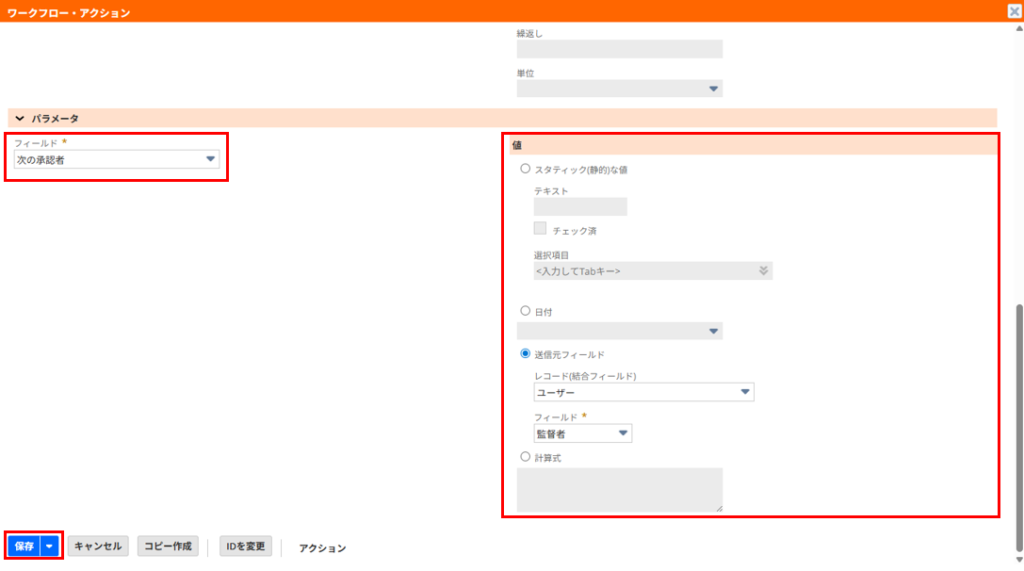Screen dimensions: 1024x571
Task: Open the アクション menu
Action: [322, 548]
